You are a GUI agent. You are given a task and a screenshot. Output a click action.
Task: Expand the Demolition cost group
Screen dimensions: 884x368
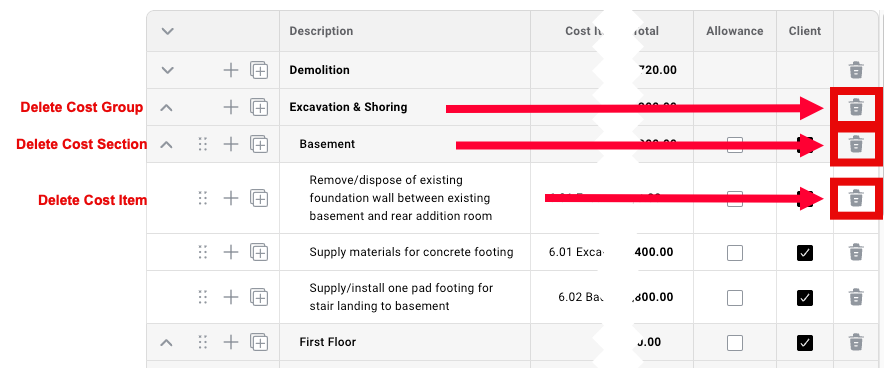pos(167,70)
